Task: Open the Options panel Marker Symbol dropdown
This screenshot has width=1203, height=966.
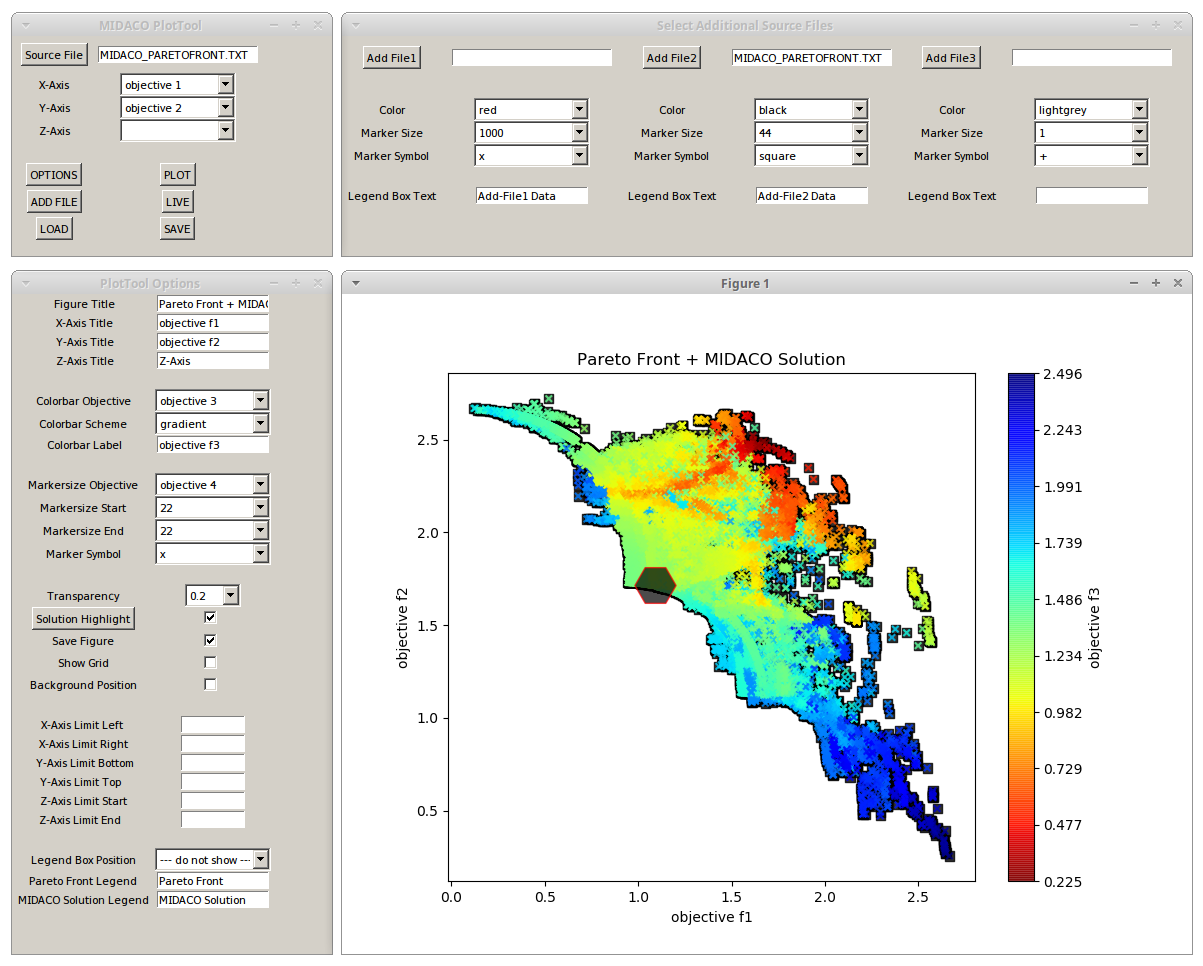Action: [x=212, y=554]
